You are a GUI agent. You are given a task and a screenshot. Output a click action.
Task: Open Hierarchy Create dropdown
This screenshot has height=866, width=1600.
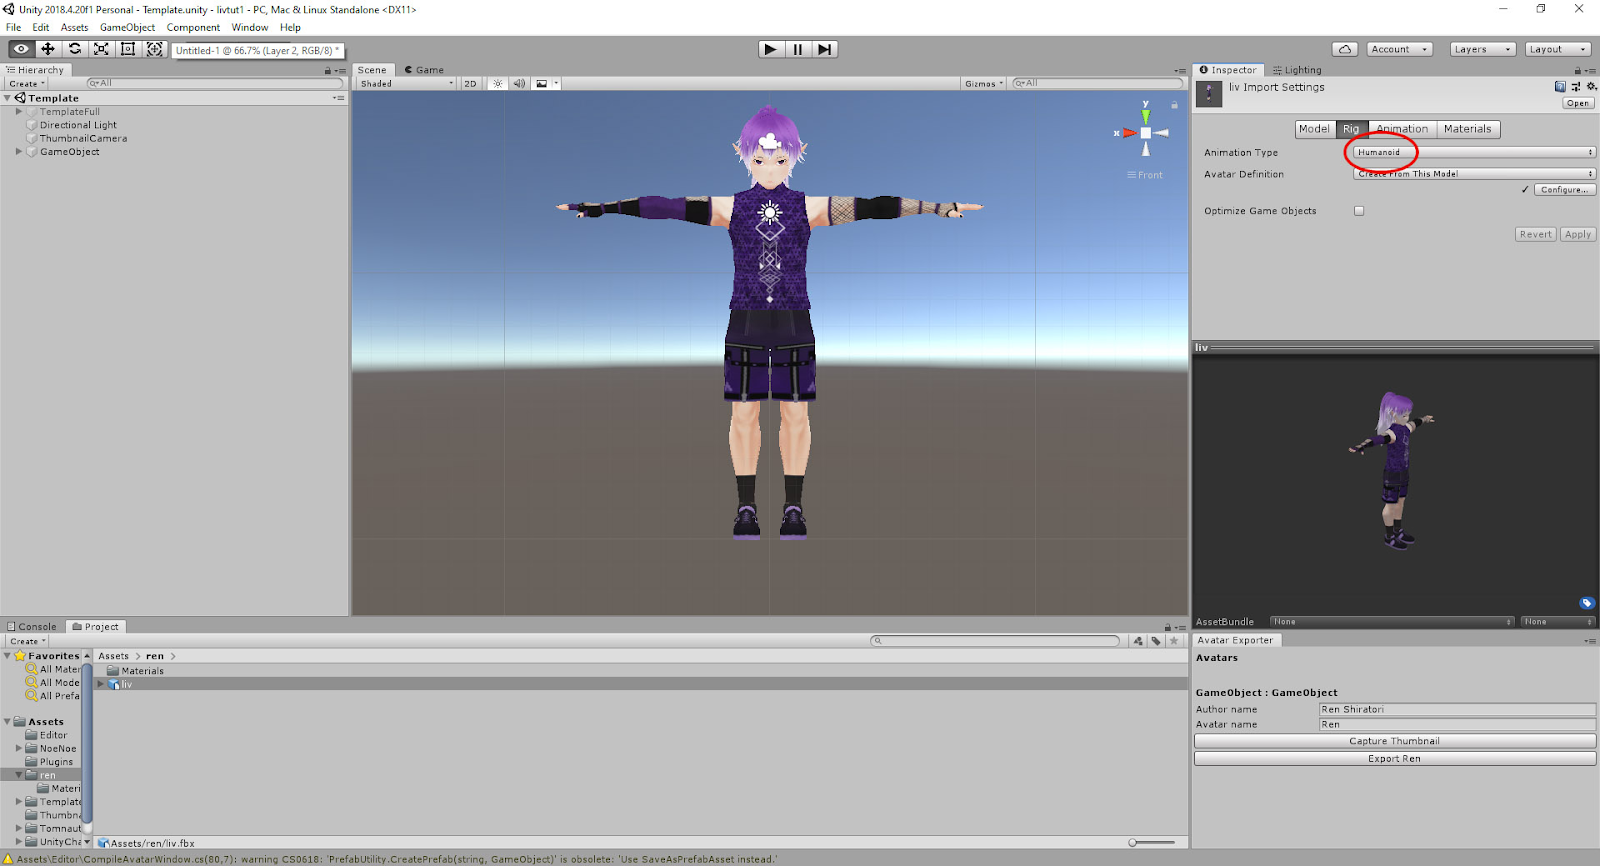27,84
